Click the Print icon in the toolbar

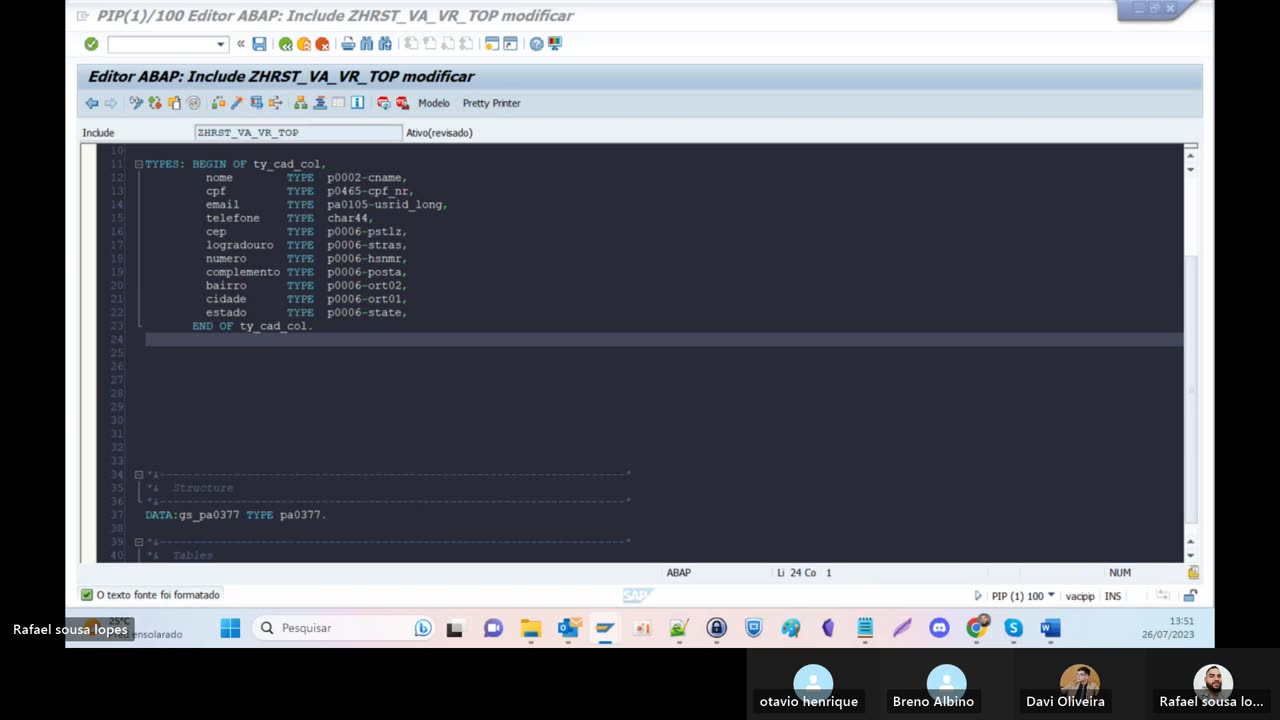(348, 44)
